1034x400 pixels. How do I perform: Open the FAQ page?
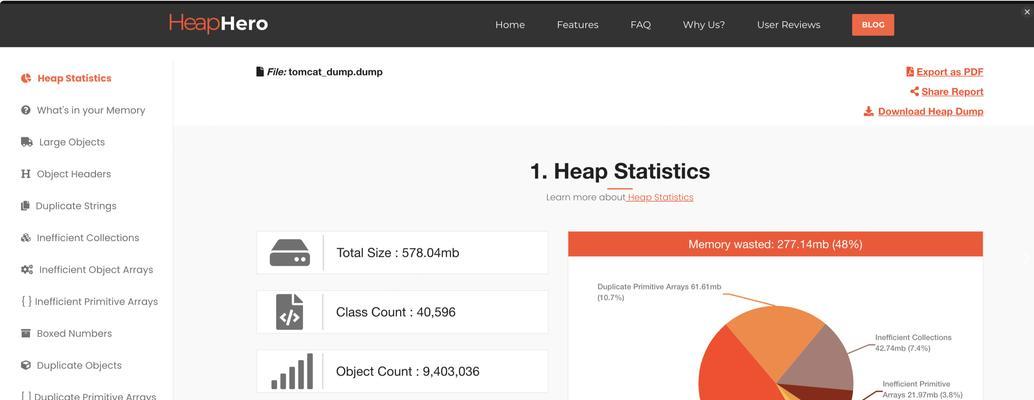click(640, 24)
